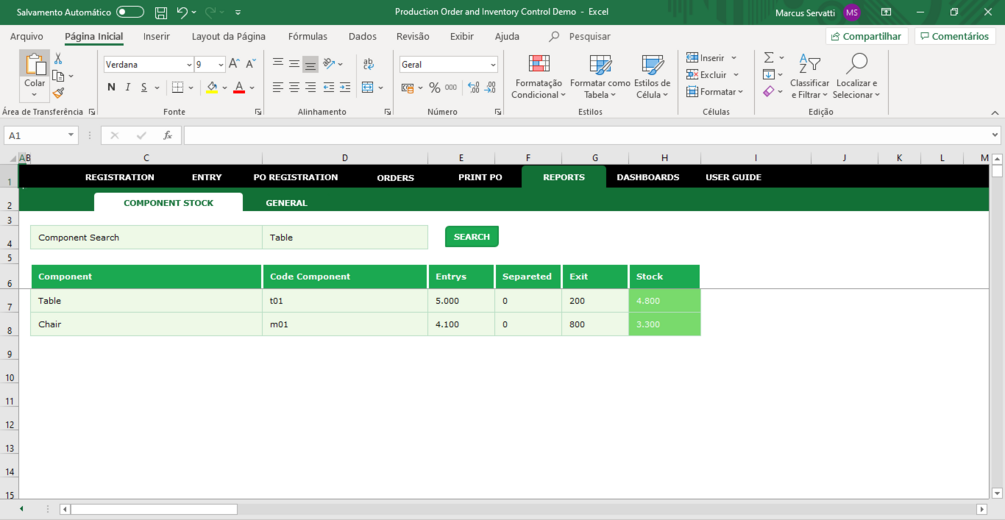Open the Fórmulas ribbon tab

click(308, 37)
